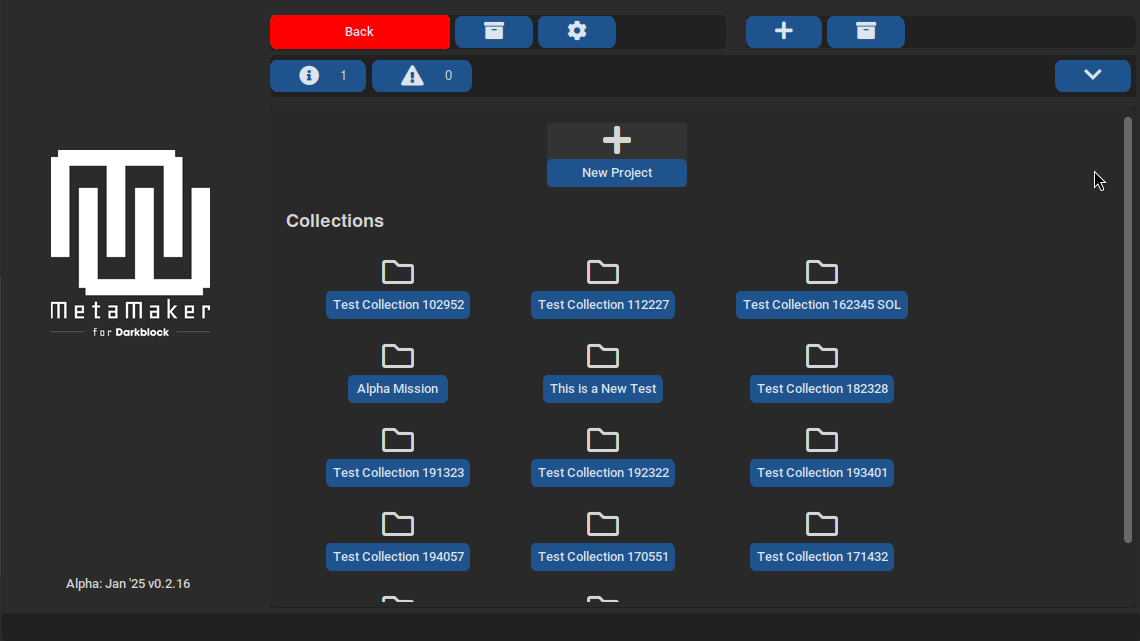Image resolution: width=1140 pixels, height=641 pixels.
Task: Open Test Collection 102952 label
Action: 398,305
